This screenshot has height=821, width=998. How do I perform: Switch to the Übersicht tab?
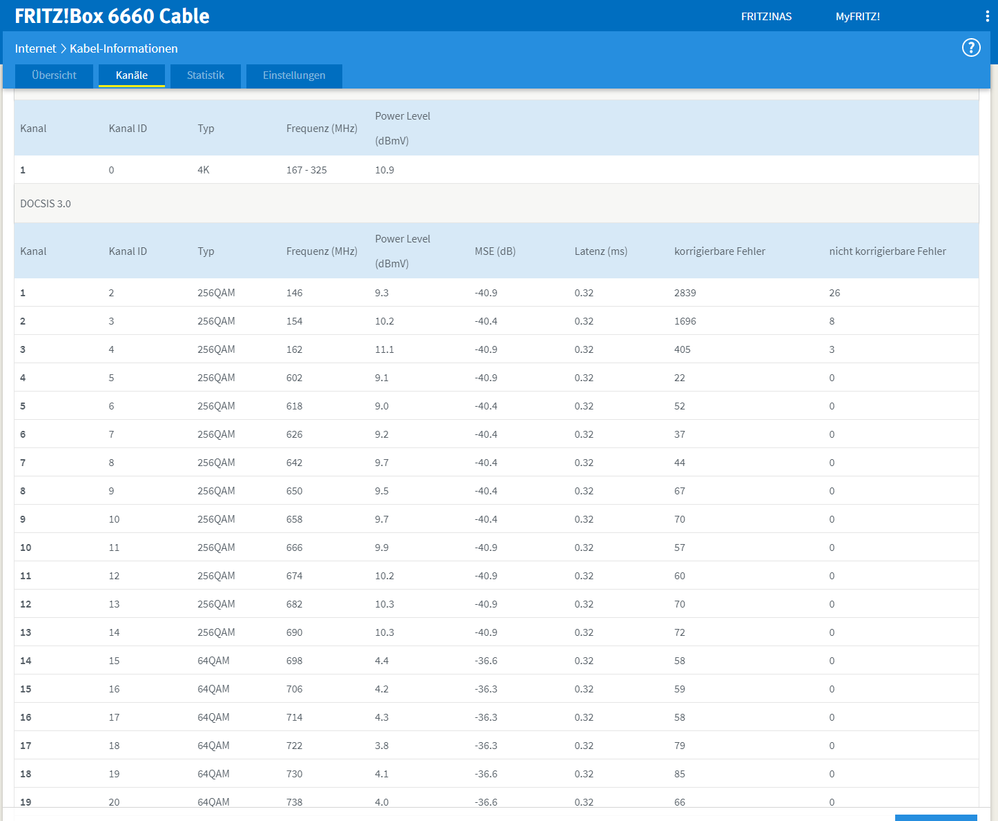tap(54, 76)
